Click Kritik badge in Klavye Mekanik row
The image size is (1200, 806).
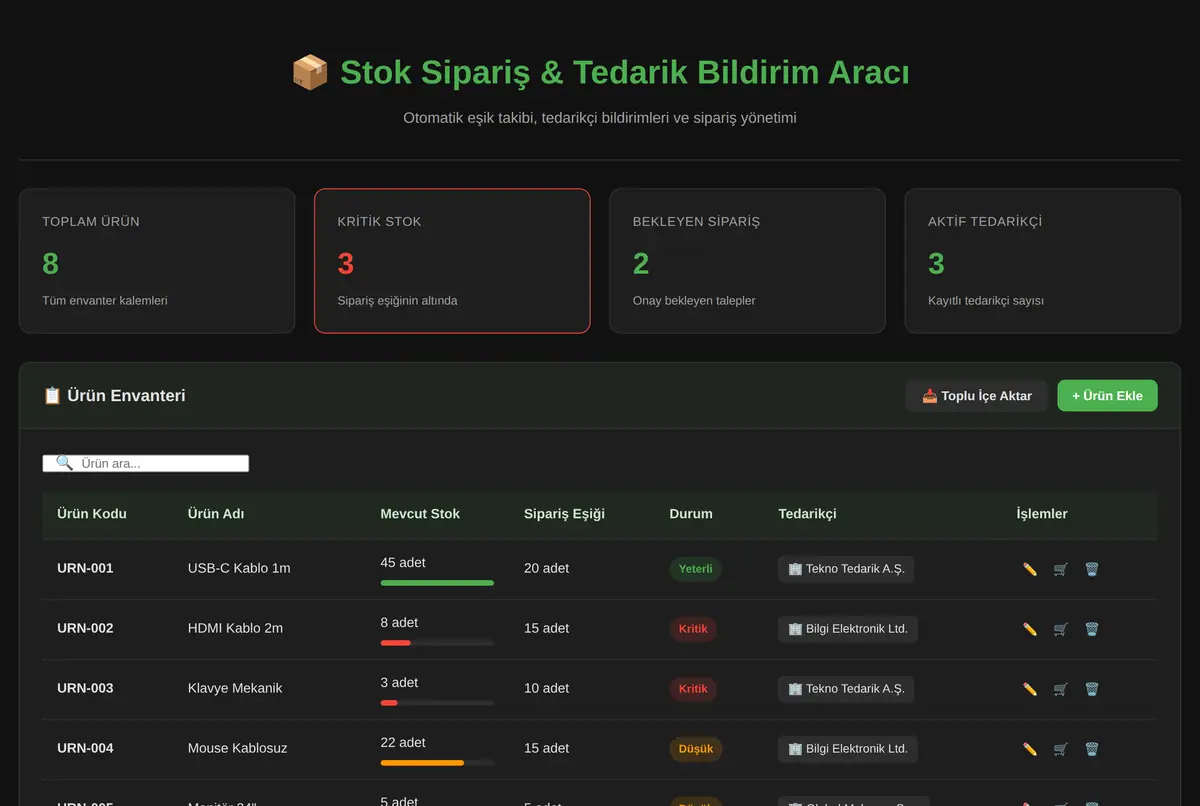[x=693, y=689]
